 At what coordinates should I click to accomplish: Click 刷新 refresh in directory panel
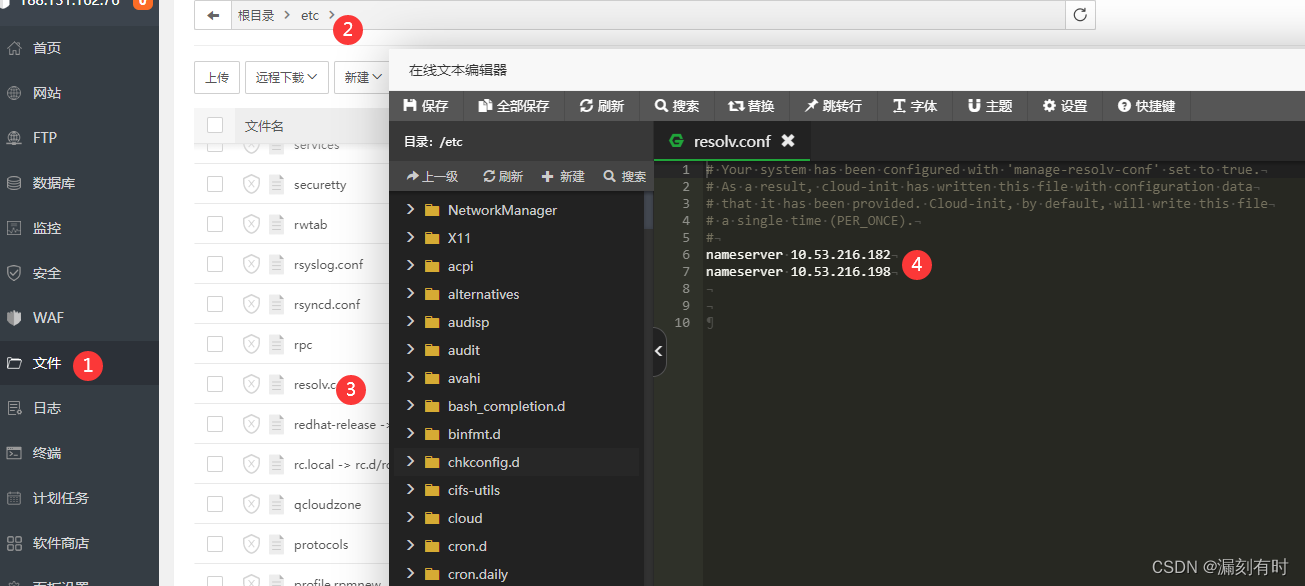(503, 176)
